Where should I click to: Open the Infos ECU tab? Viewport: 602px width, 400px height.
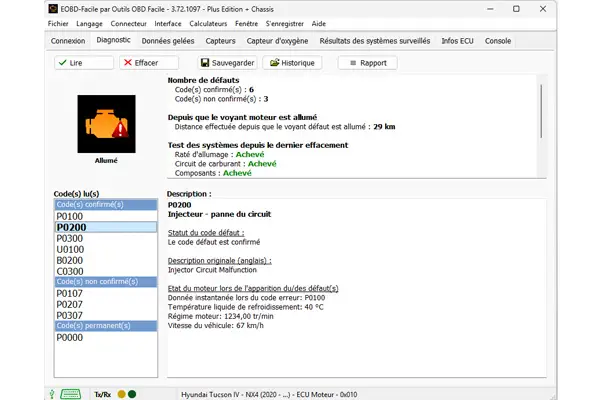[x=457, y=41]
